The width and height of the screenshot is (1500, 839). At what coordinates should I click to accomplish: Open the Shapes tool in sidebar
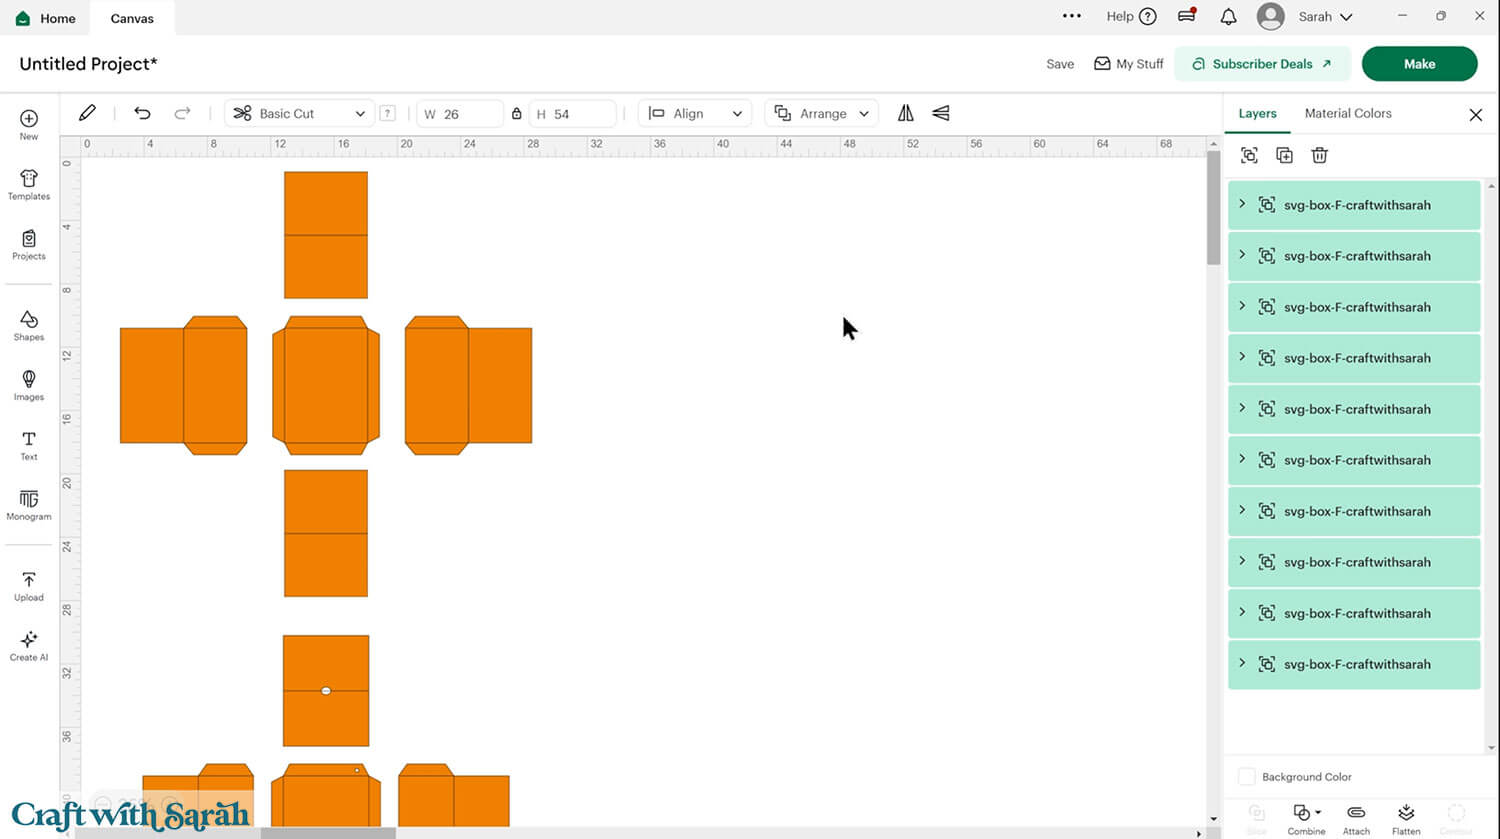pyautogui.click(x=29, y=325)
